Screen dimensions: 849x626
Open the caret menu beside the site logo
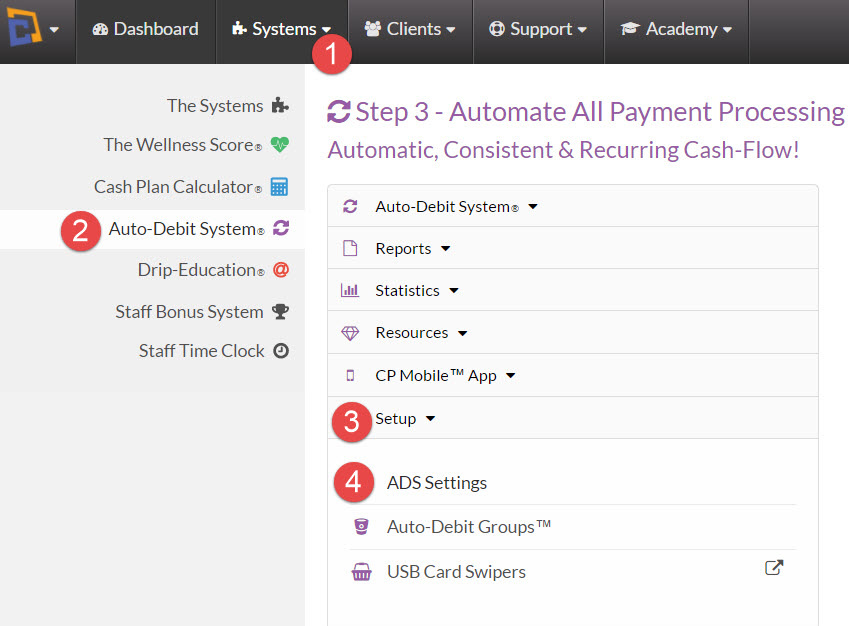point(56,28)
